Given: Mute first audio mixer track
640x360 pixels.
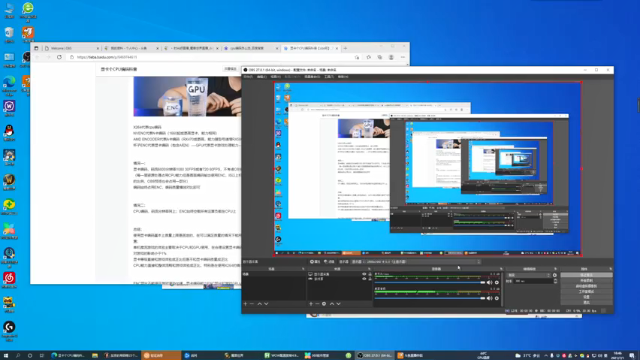Looking at the screenshot, I should [489, 282].
